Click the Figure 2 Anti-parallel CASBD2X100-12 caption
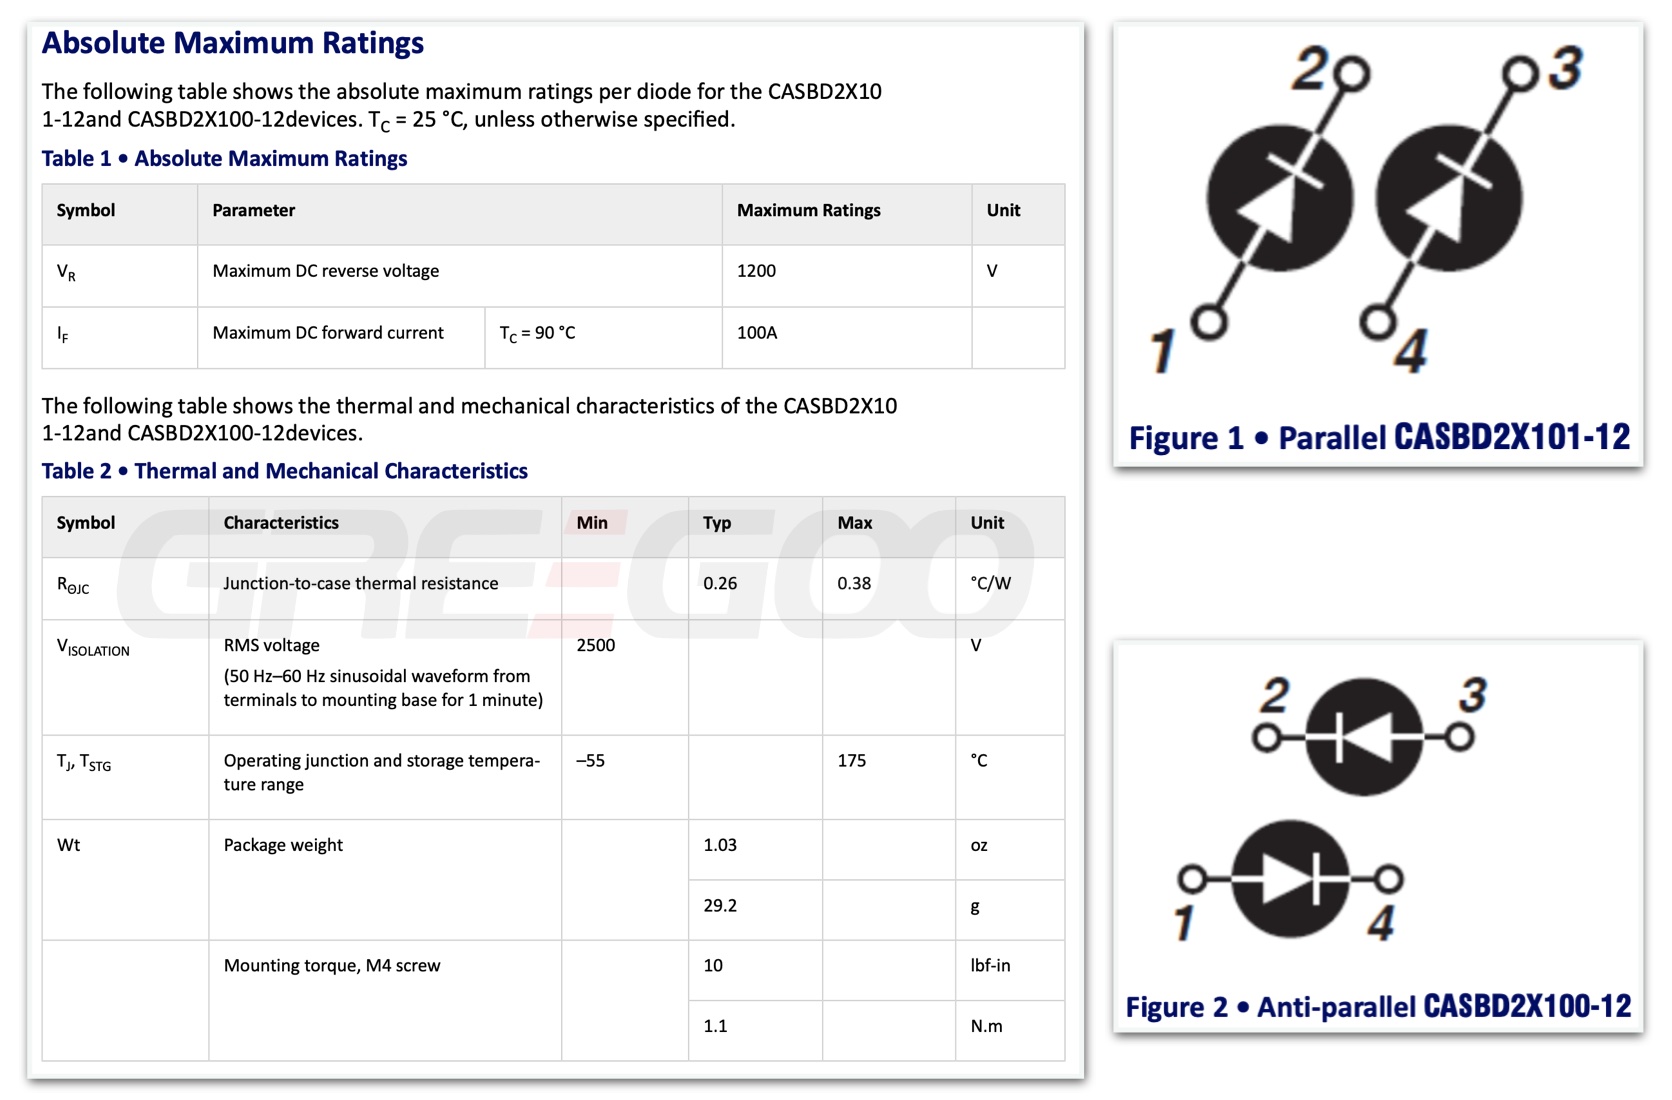 1378,1006
